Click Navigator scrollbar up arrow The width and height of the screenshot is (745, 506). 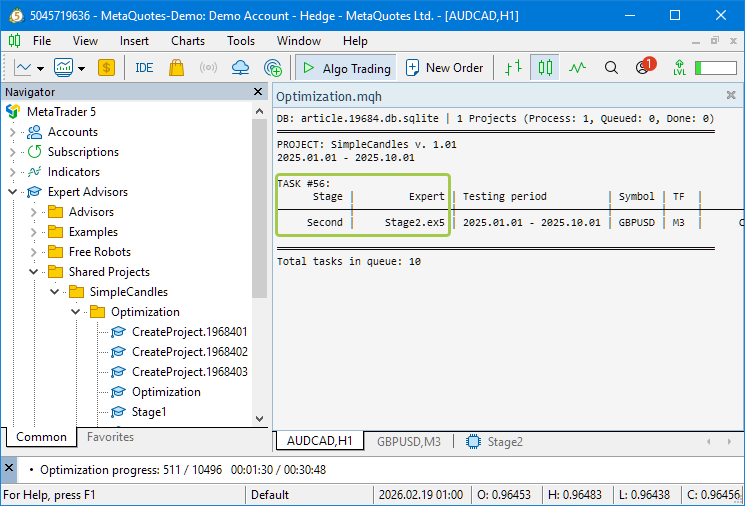[x=259, y=111]
